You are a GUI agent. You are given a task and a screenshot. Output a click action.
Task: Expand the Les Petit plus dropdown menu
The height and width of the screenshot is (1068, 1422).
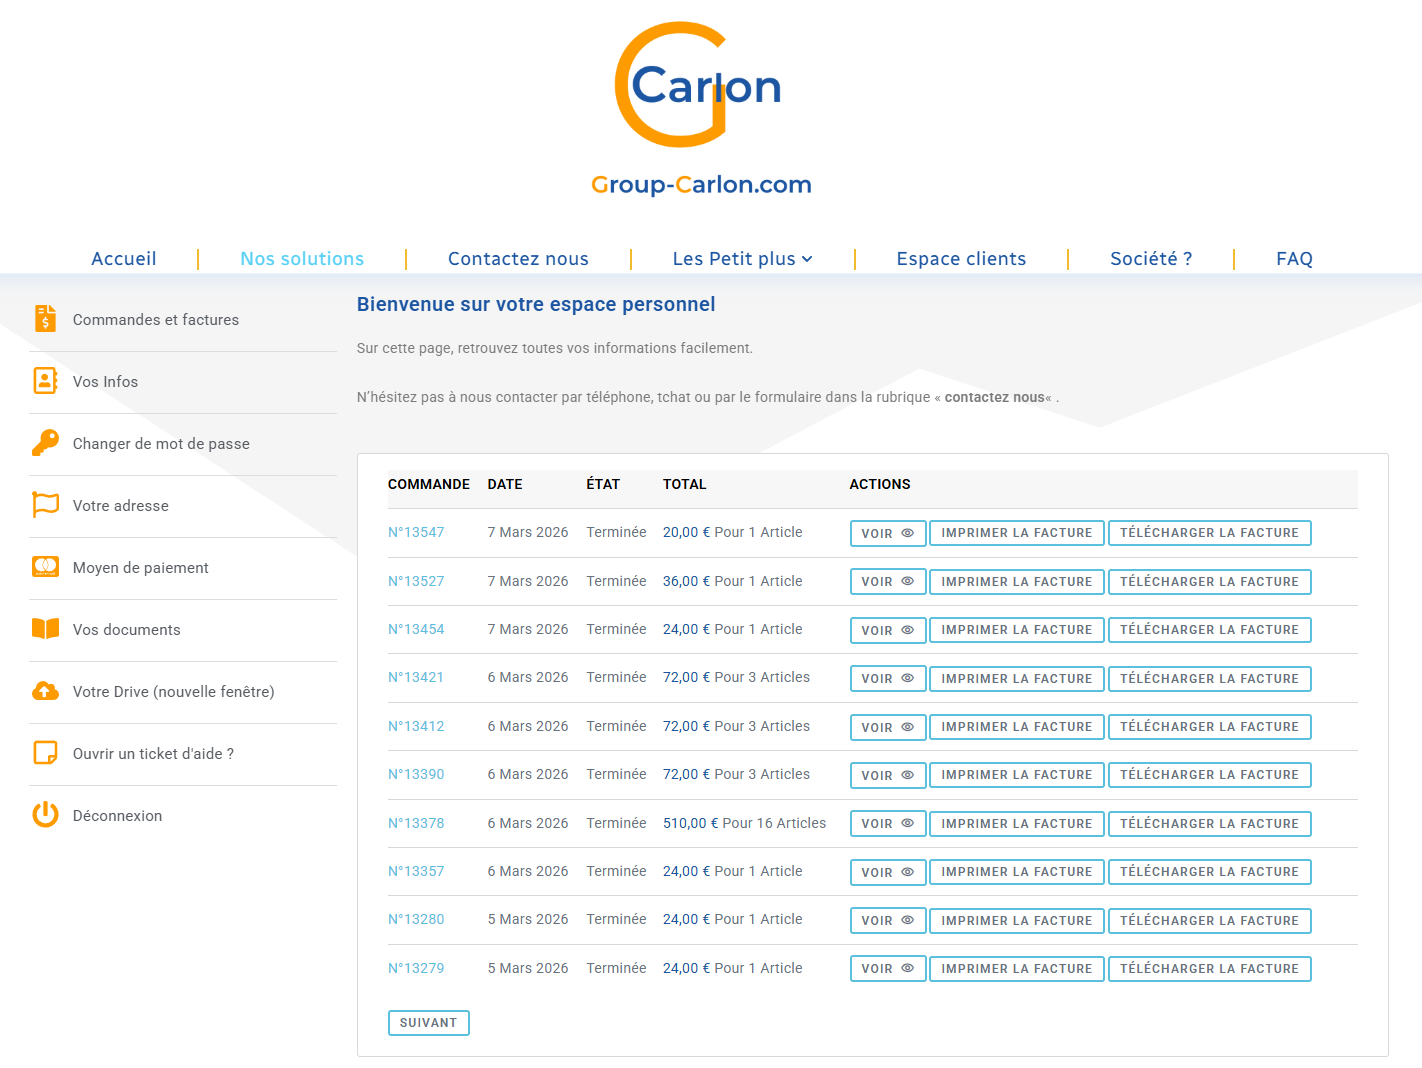tap(742, 259)
